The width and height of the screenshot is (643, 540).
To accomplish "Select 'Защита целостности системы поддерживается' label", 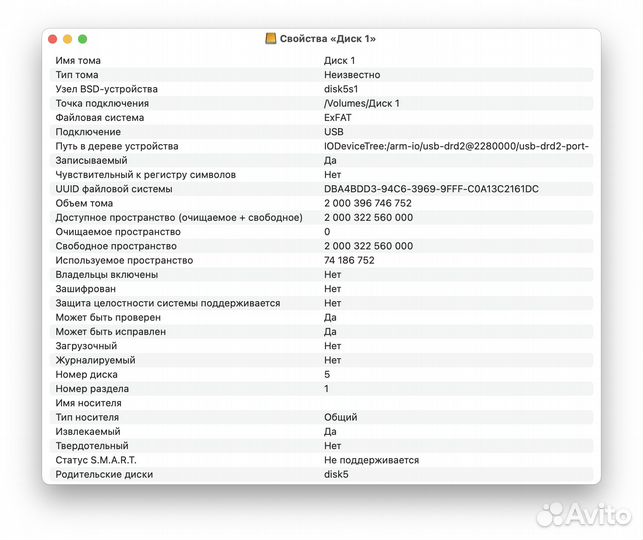I will point(168,303).
